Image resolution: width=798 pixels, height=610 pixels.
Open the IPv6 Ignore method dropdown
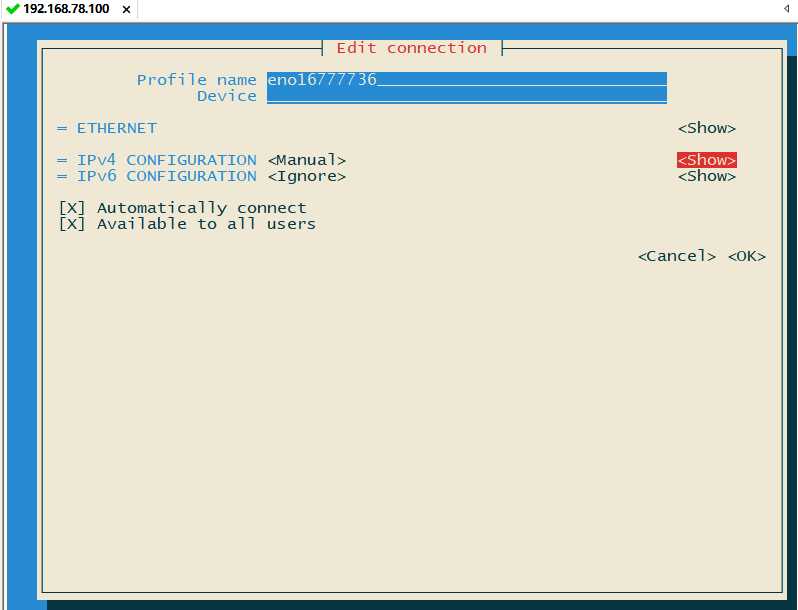coord(307,177)
